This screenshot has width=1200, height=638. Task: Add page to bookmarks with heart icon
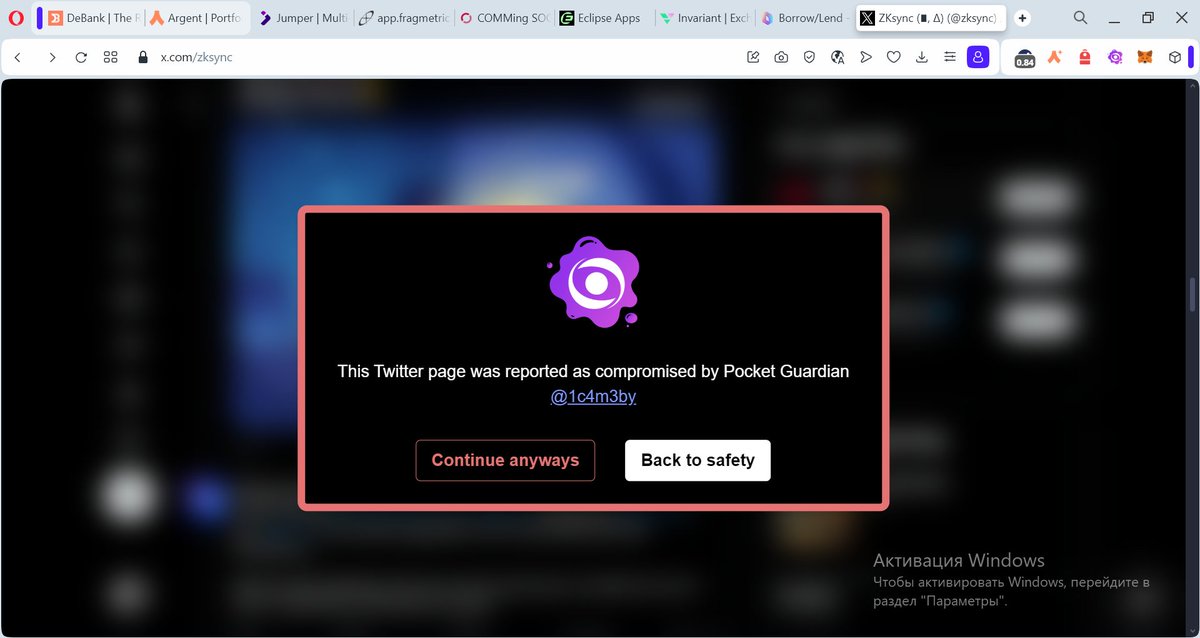[894, 58]
